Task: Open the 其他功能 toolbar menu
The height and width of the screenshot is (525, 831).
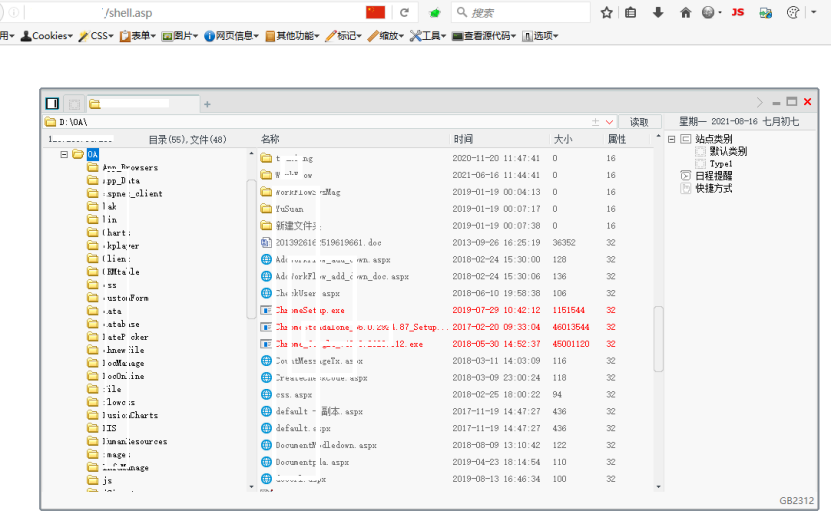Action: 292,35
